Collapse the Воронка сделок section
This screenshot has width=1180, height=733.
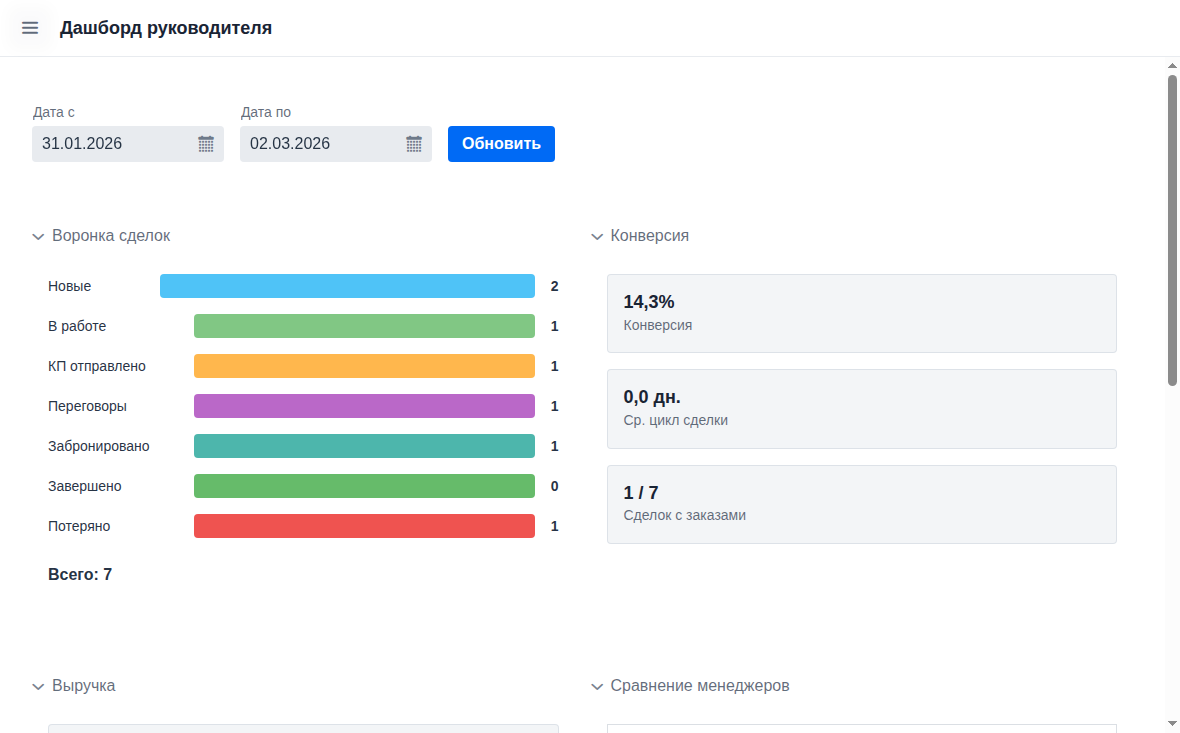pyautogui.click(x=38, y=237)
